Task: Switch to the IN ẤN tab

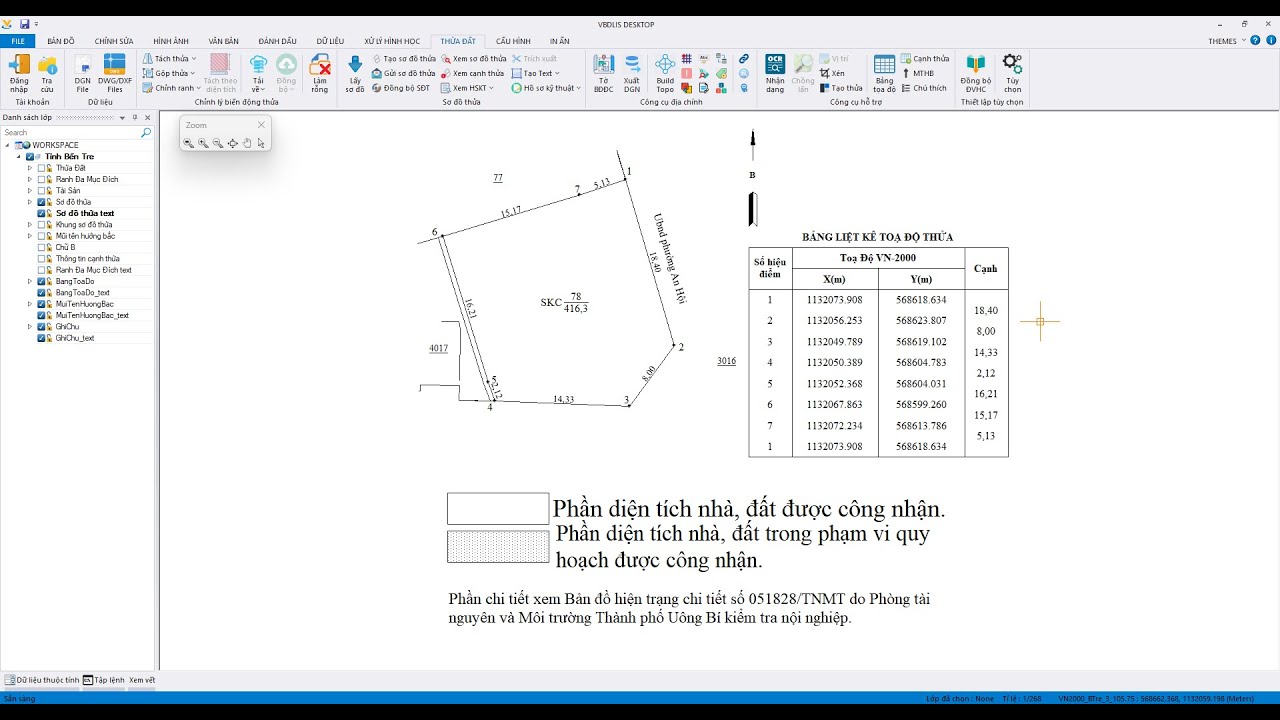Action: (559, 41)
